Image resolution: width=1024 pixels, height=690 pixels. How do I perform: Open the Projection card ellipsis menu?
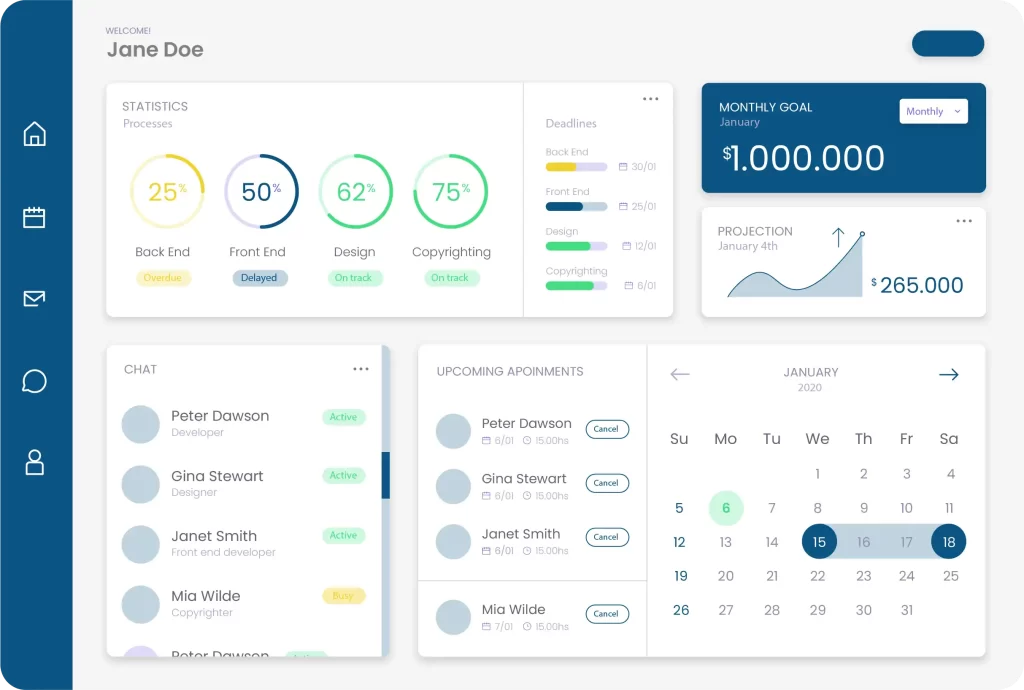(x=964, y=220)
